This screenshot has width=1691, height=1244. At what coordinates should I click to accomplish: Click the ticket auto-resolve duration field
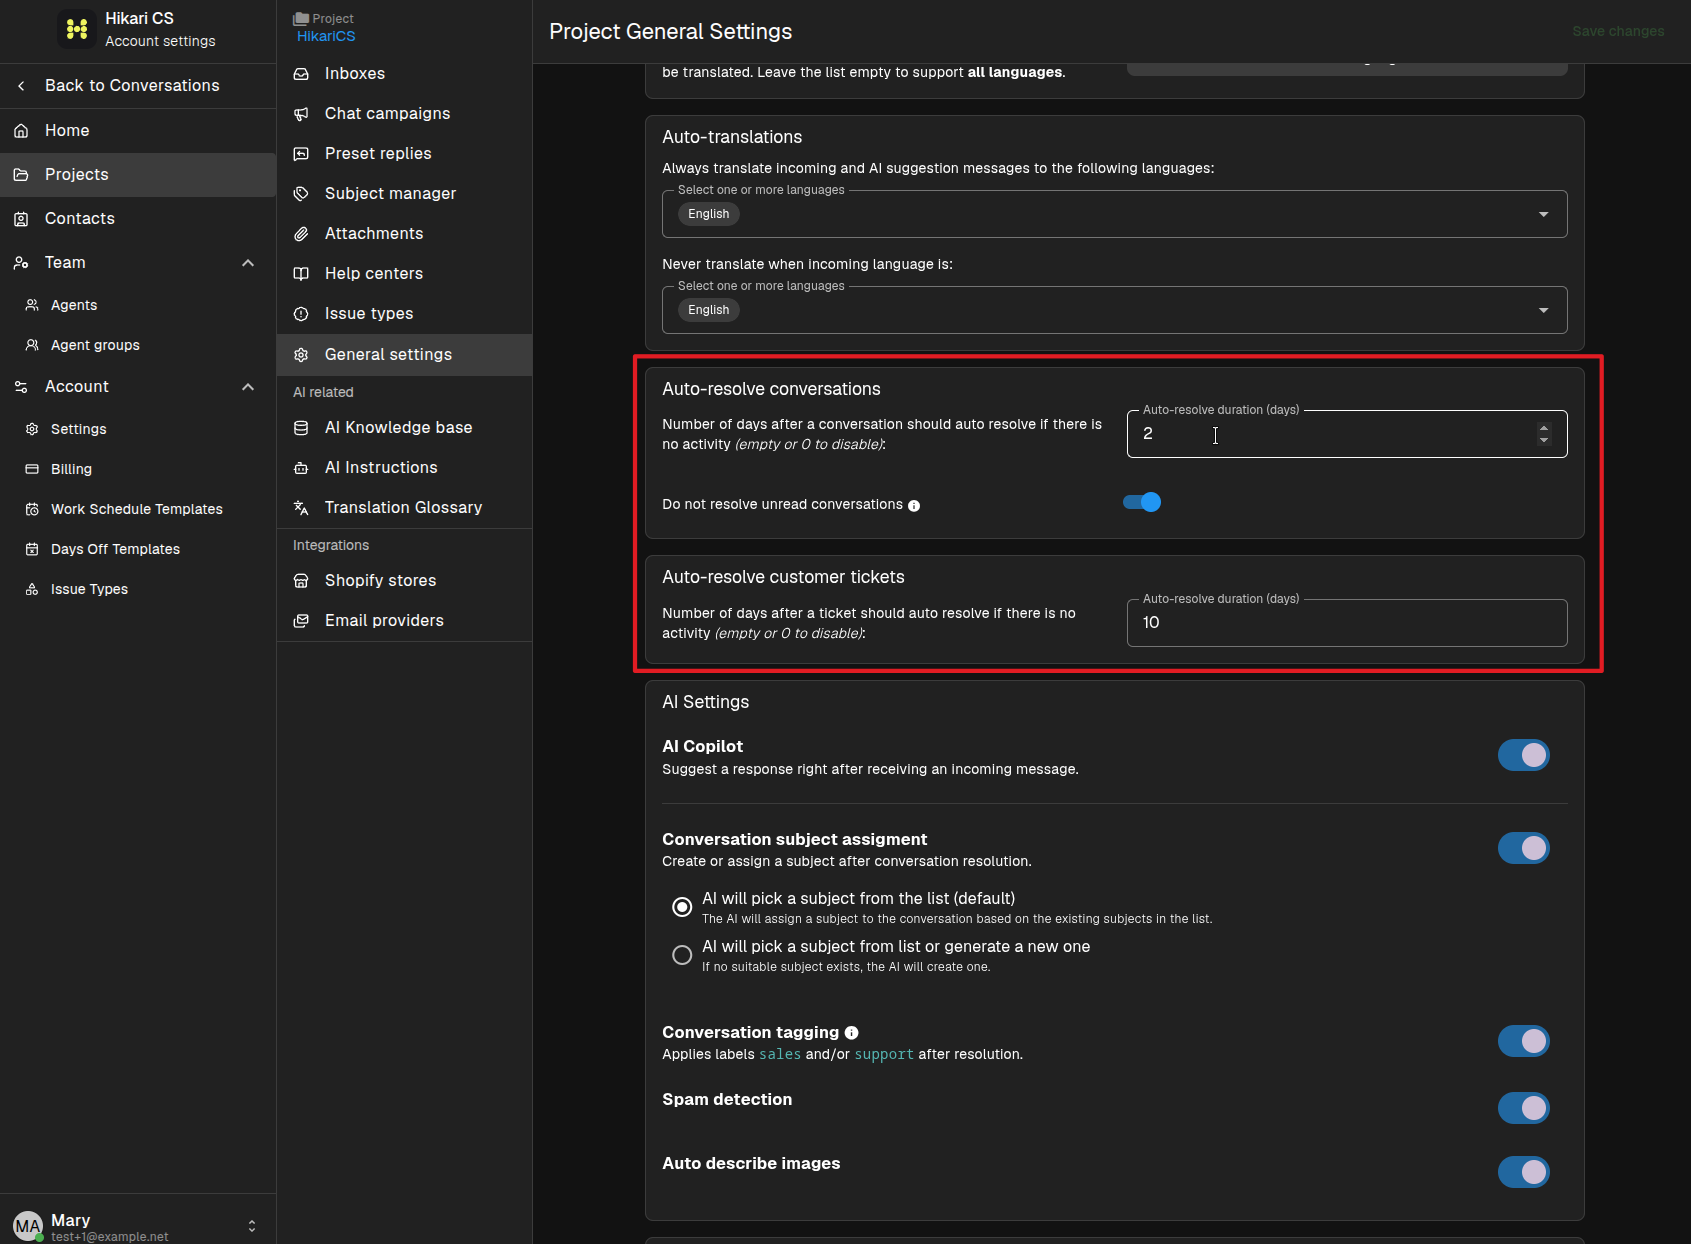1347,623
